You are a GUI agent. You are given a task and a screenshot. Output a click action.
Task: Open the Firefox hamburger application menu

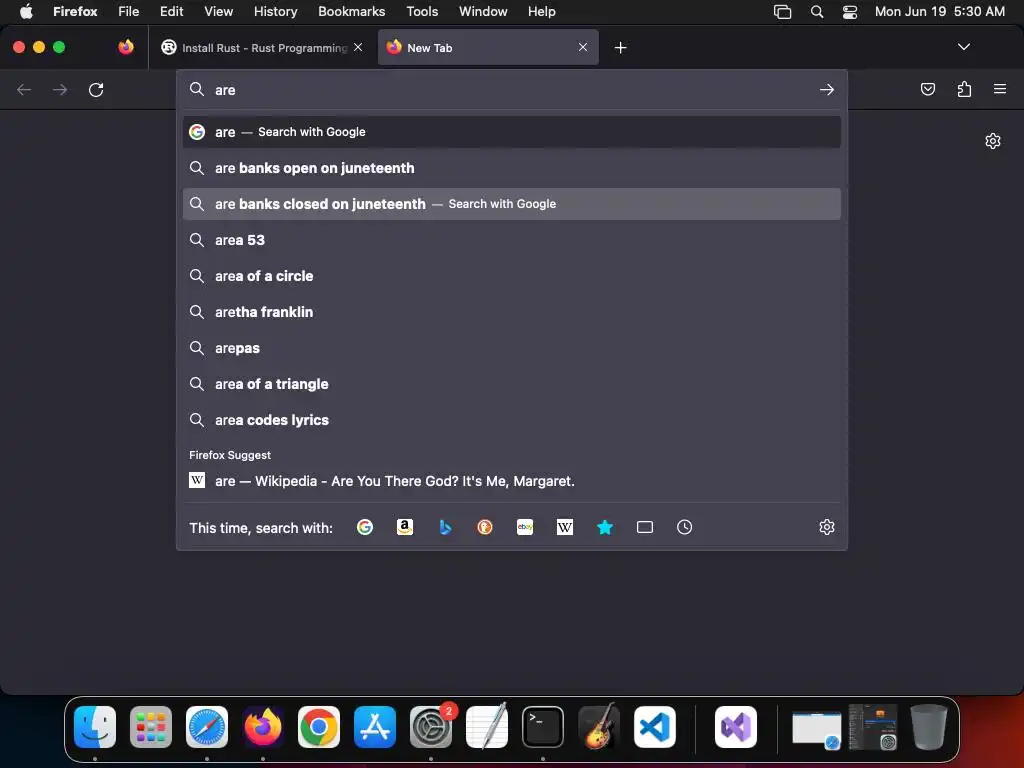[x=1000, y=89]
